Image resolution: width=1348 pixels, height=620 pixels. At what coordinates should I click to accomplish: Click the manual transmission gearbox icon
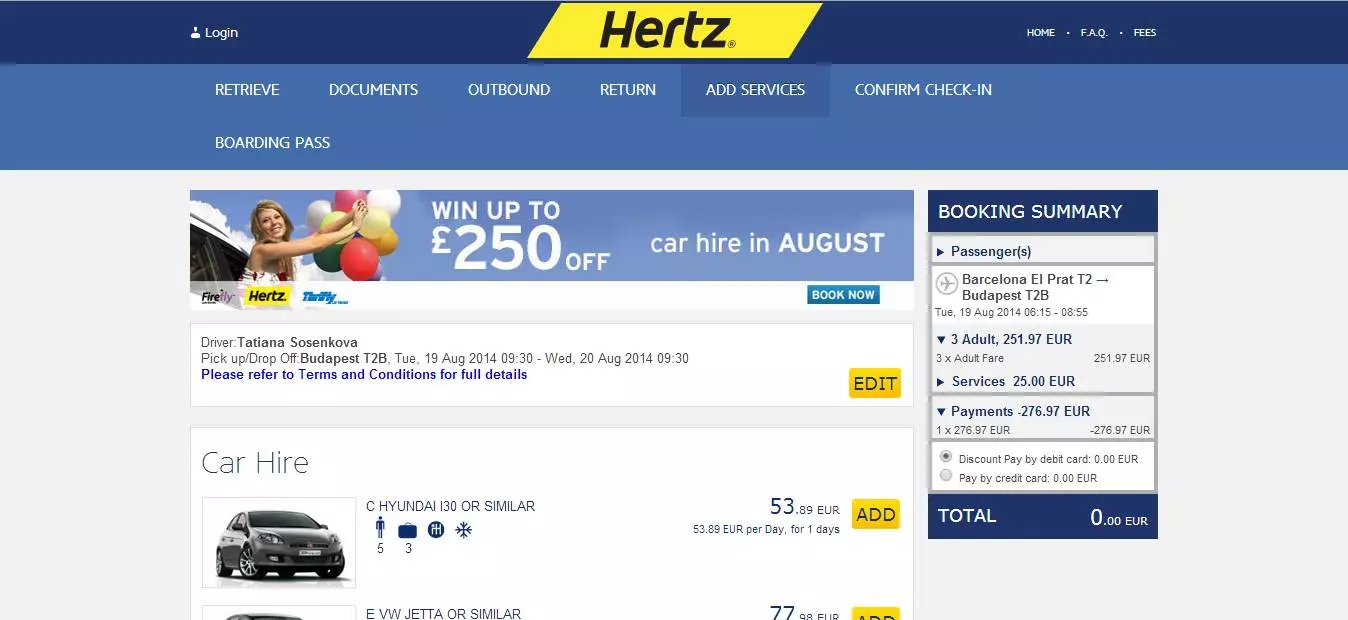click(436, 530)
